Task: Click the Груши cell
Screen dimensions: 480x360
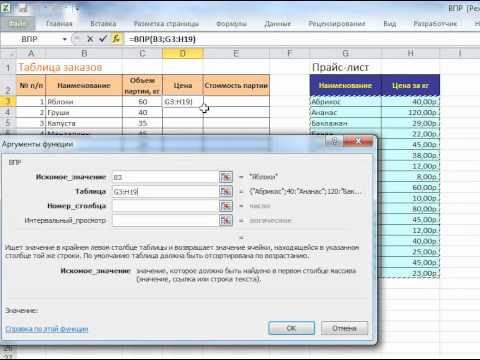Action: click(x=84, y=112)
